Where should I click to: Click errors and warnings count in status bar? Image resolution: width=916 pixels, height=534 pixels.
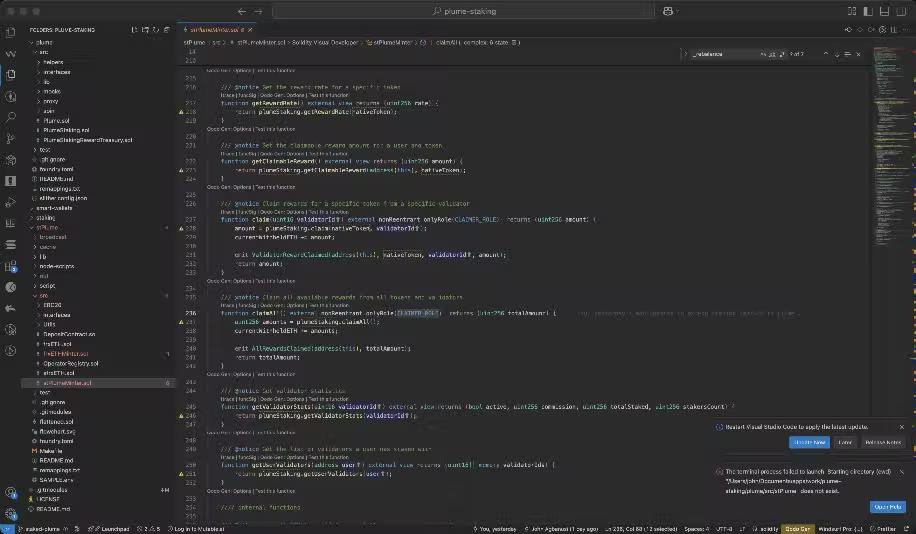click(x=148, y=529)
